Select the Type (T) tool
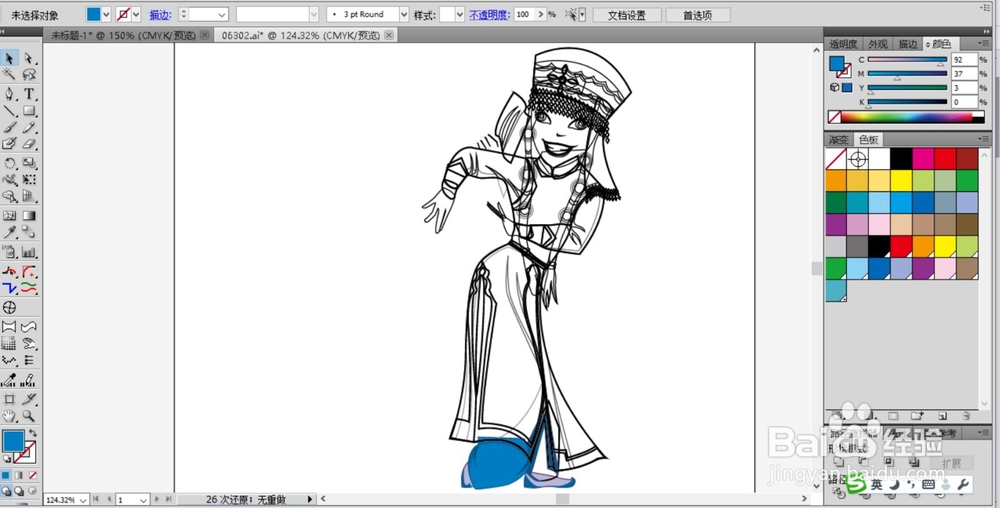The width and height of the screenshot is (1000, 508). pos(29,94)
